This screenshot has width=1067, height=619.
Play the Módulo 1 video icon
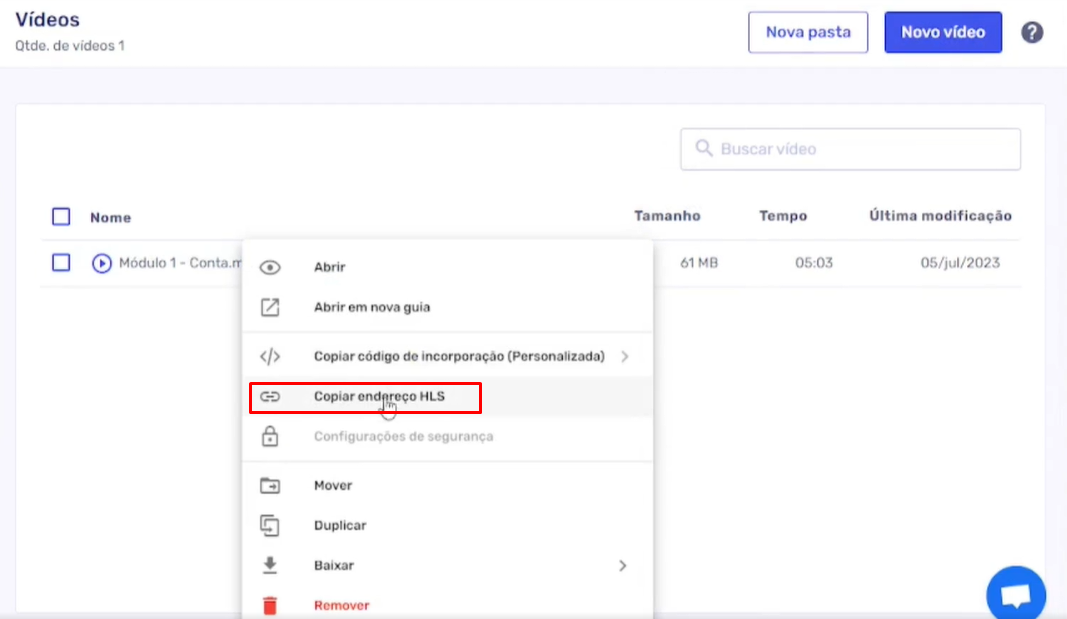[x=101, y=264]
